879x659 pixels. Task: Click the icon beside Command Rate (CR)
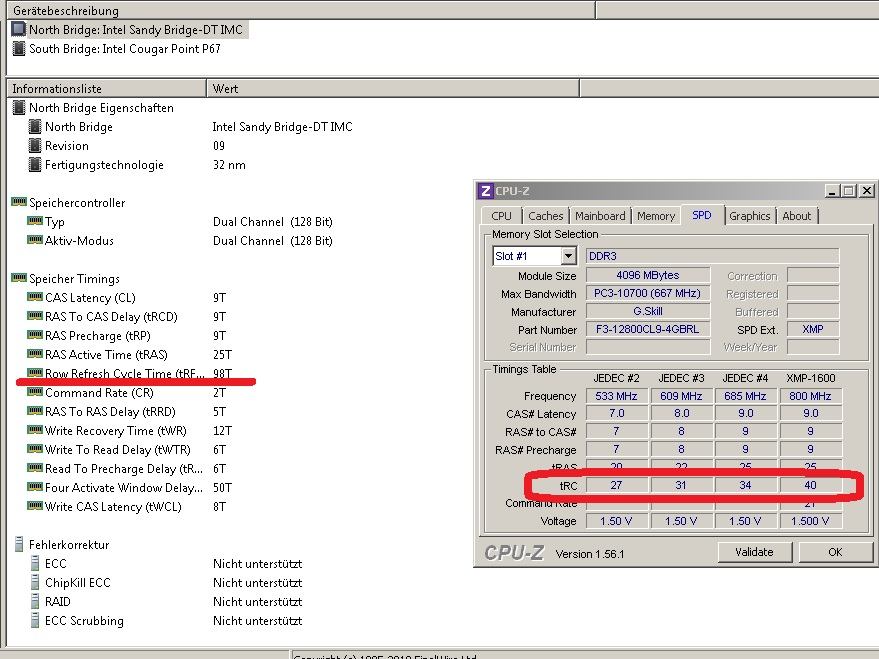[x=35, y=392]
